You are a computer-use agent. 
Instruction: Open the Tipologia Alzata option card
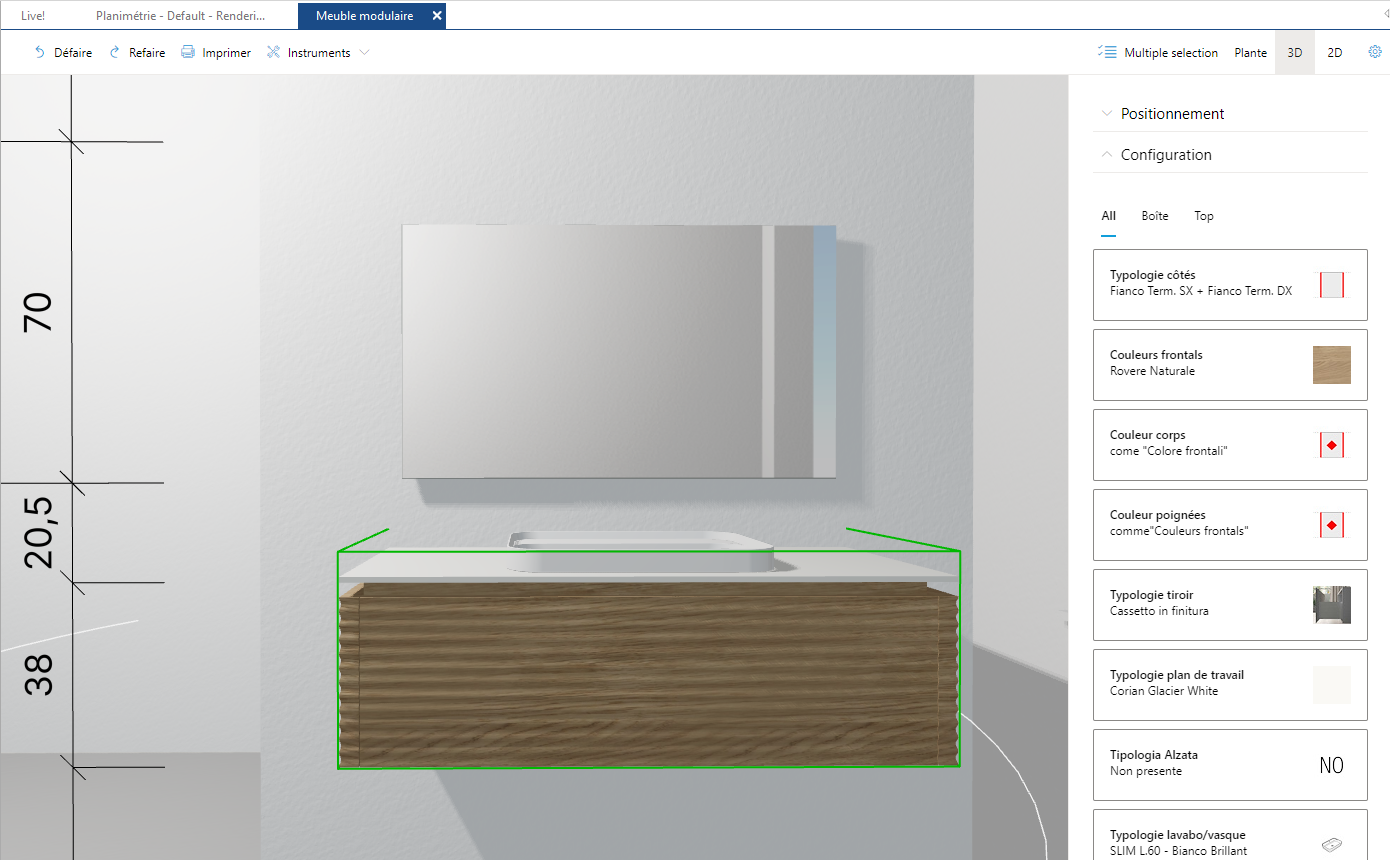click(1230, 765)
